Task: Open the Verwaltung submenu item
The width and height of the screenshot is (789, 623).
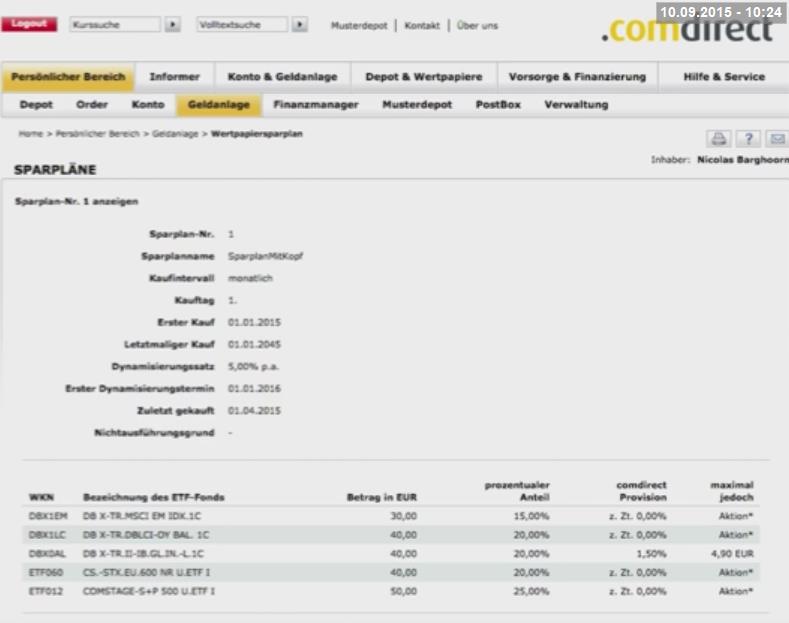Action: coord(577,105)
